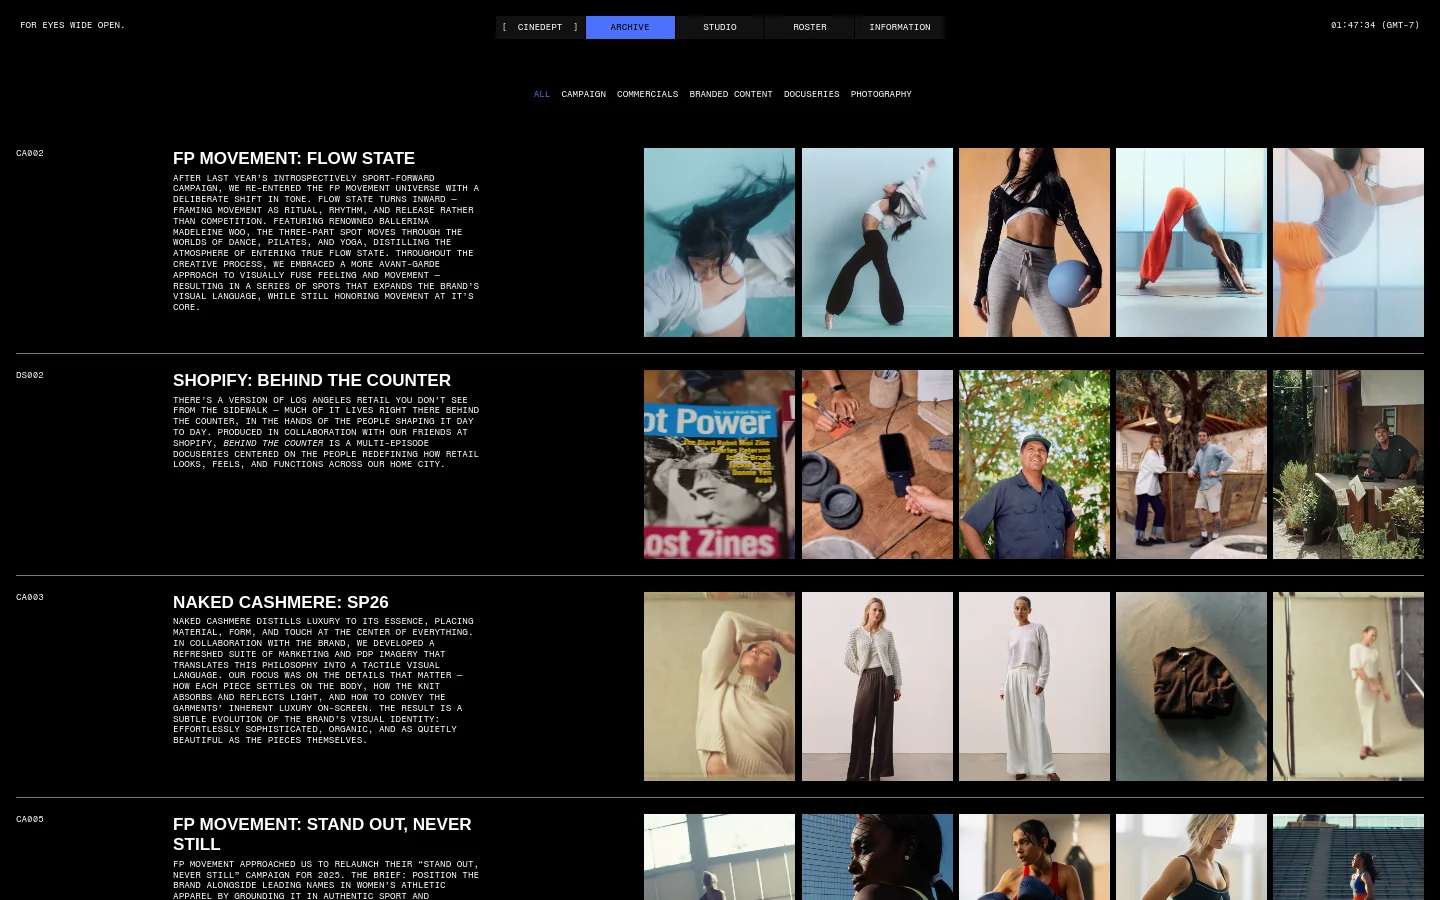The width and height of the screenshot is (1440, 900).
Task: Open Shopify thumbnail of phone card reader payment
Action: [x=877, y=464]
